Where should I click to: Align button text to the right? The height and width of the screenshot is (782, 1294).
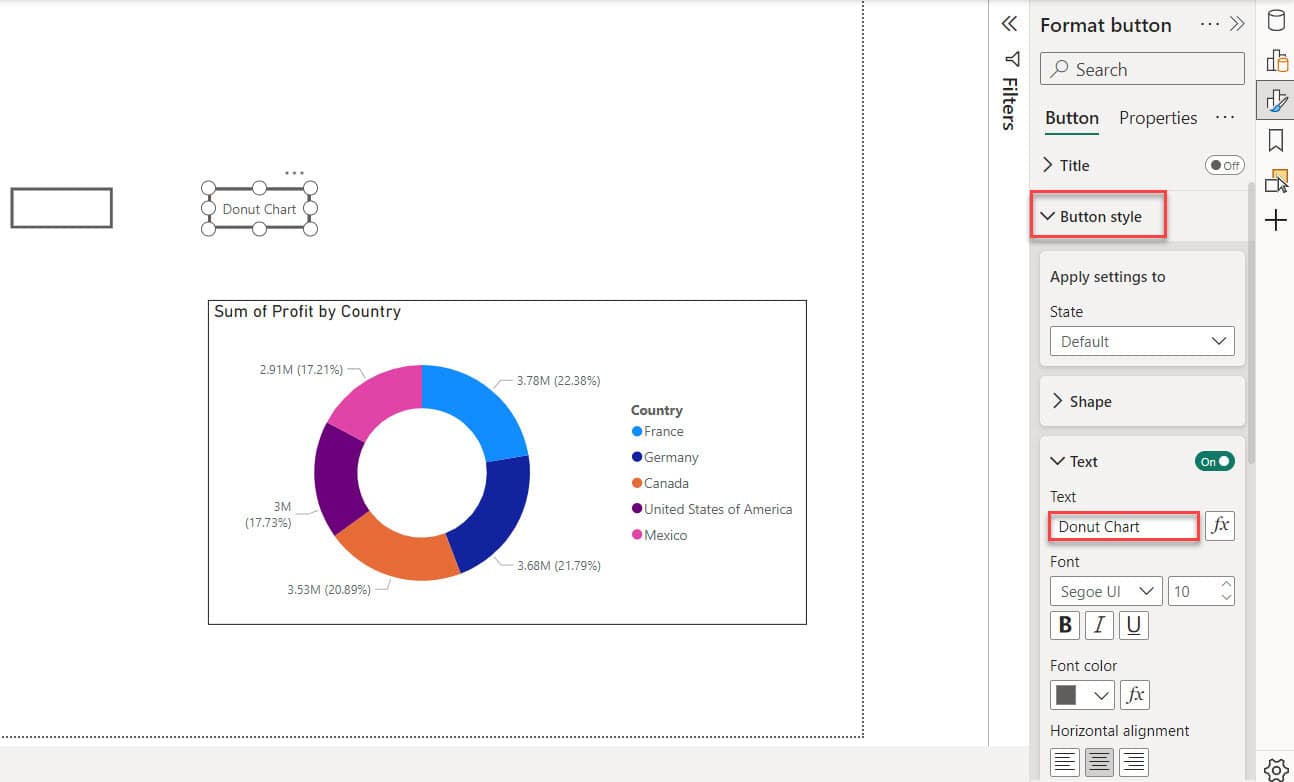click(x=1133, y=762)
